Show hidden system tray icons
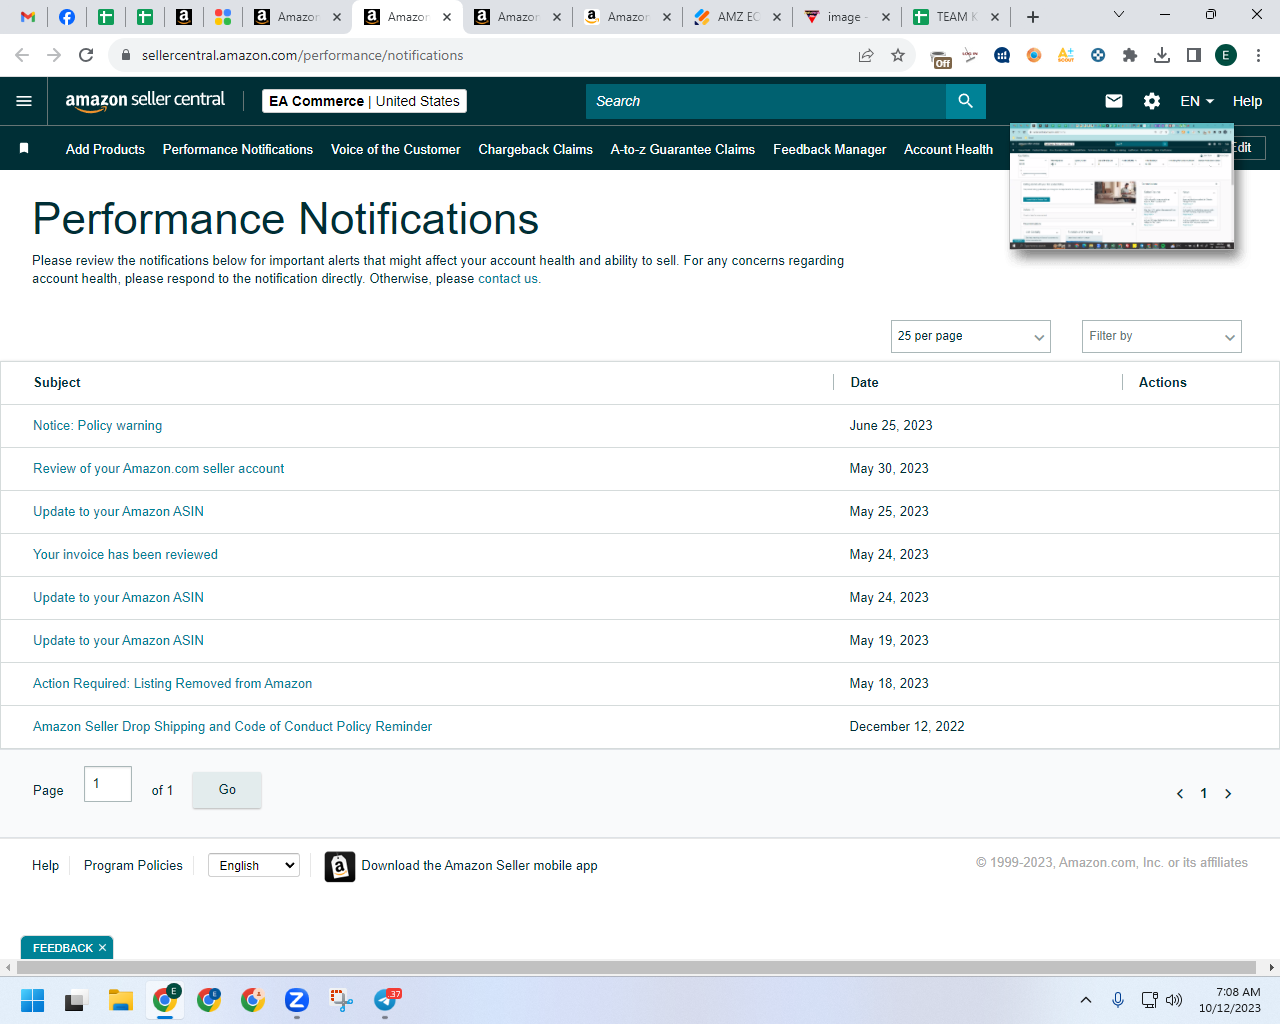This screenshot has width=1280, height=1024. pos(1086,1000)
